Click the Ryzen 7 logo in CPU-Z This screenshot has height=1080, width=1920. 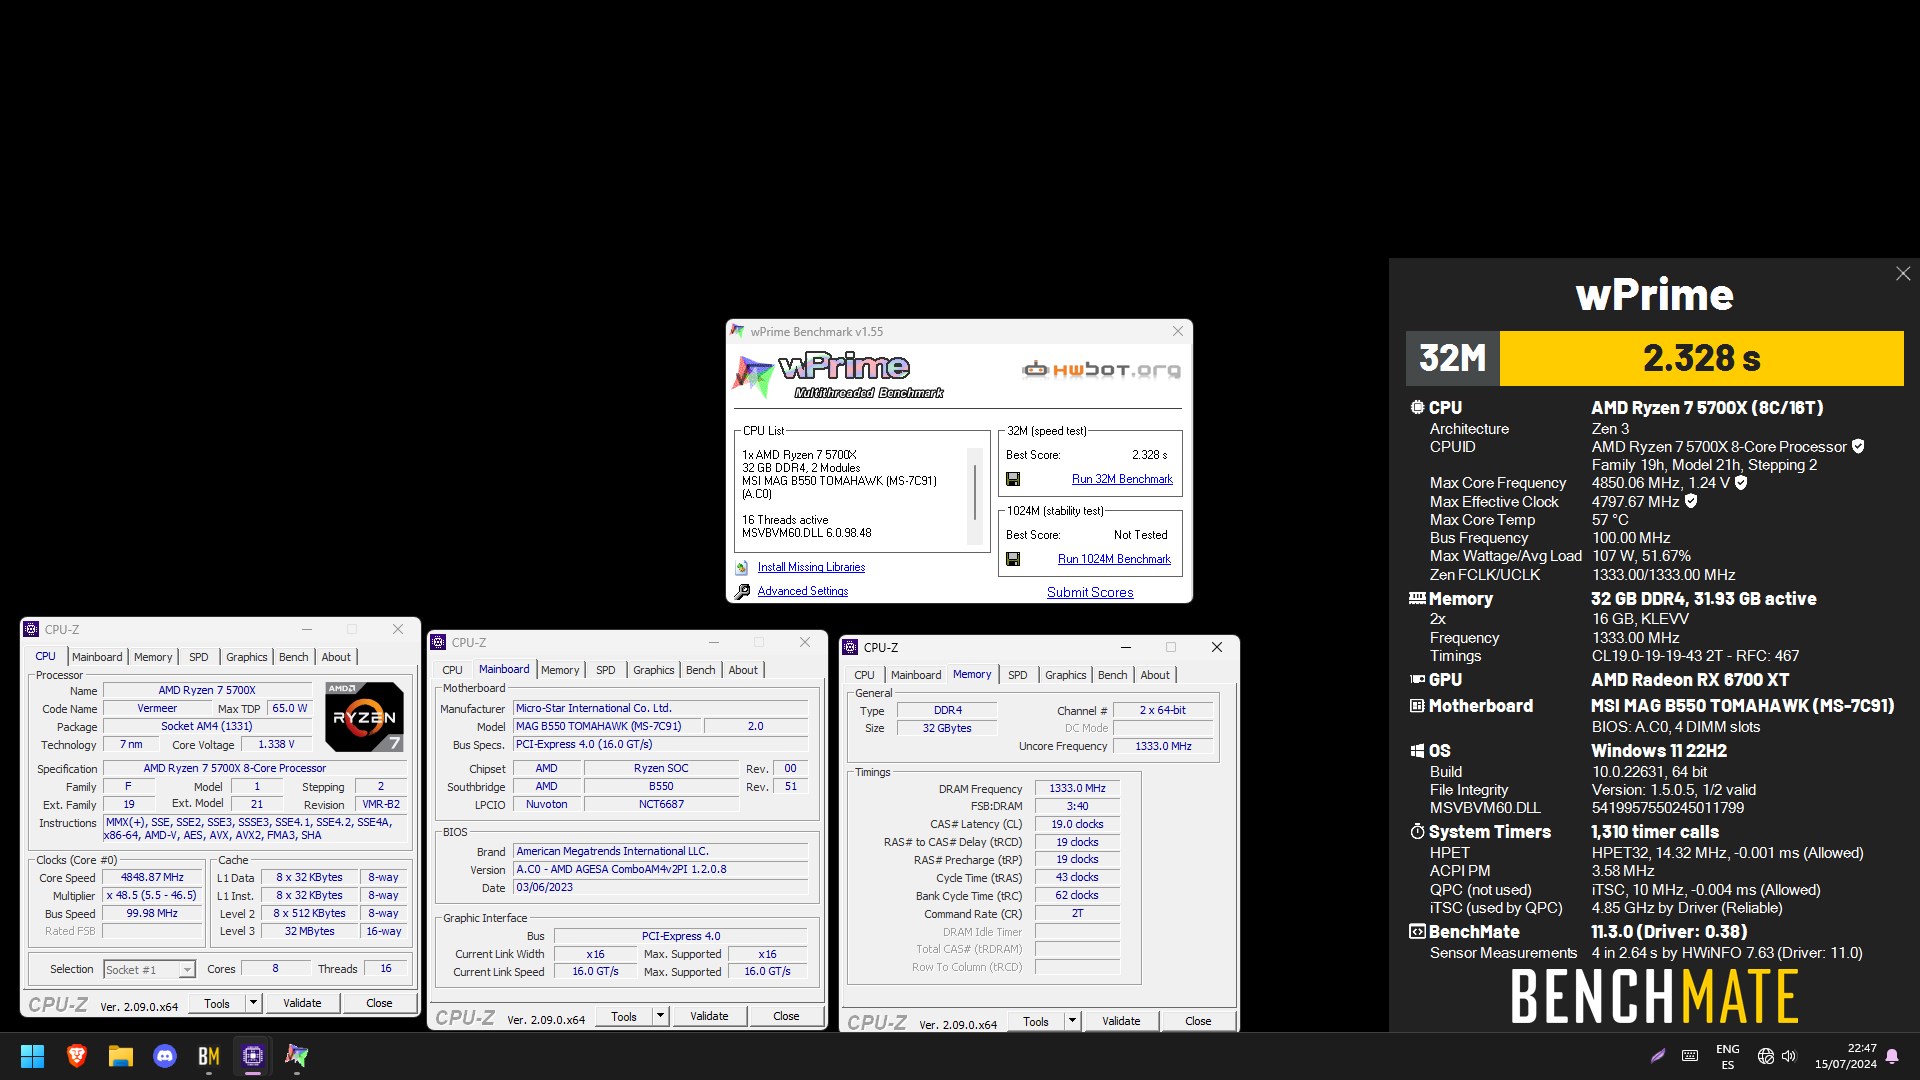pos(365,716)
